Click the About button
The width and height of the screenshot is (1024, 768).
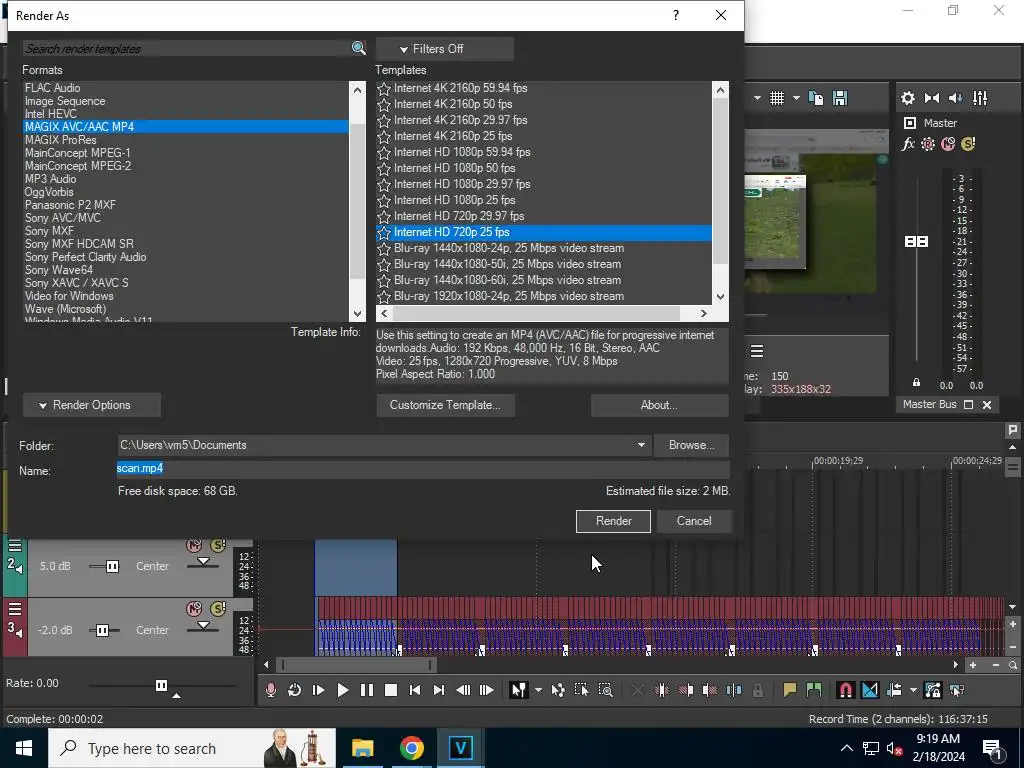[660, 405]
